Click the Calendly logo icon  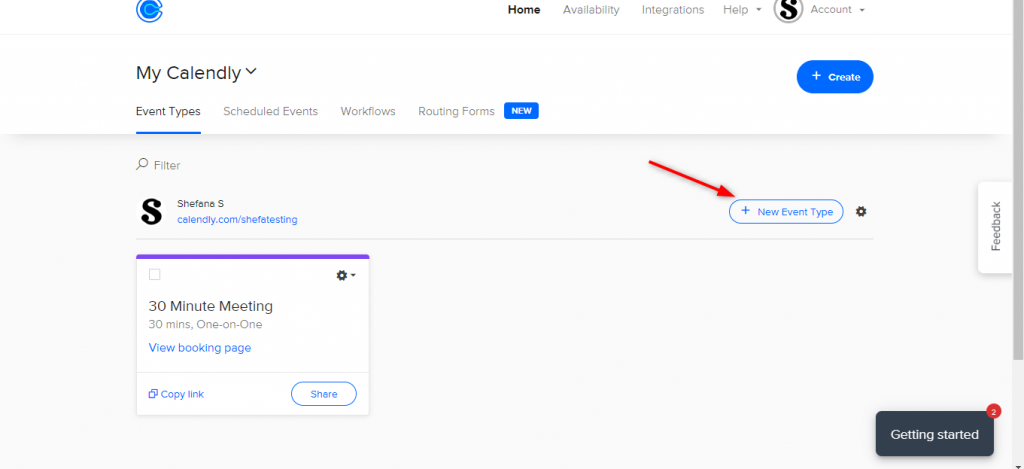(x=150, y=10)
